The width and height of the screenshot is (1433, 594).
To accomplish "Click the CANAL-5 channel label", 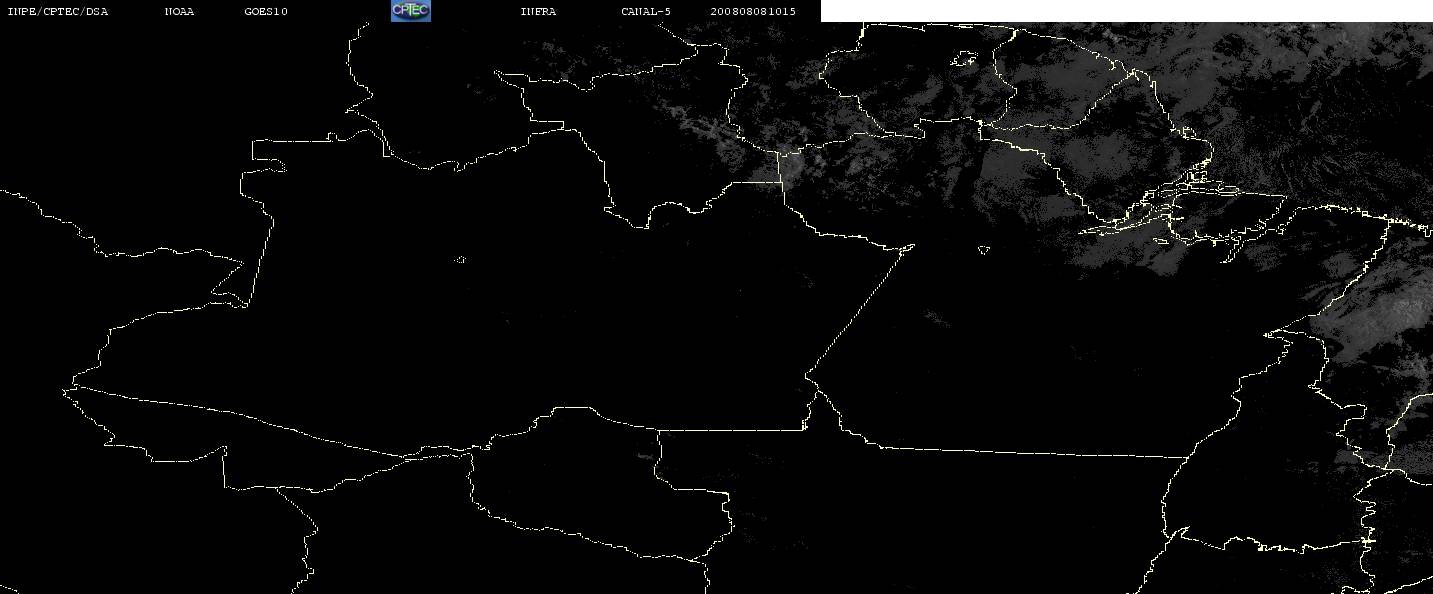I will pos(646,12).
